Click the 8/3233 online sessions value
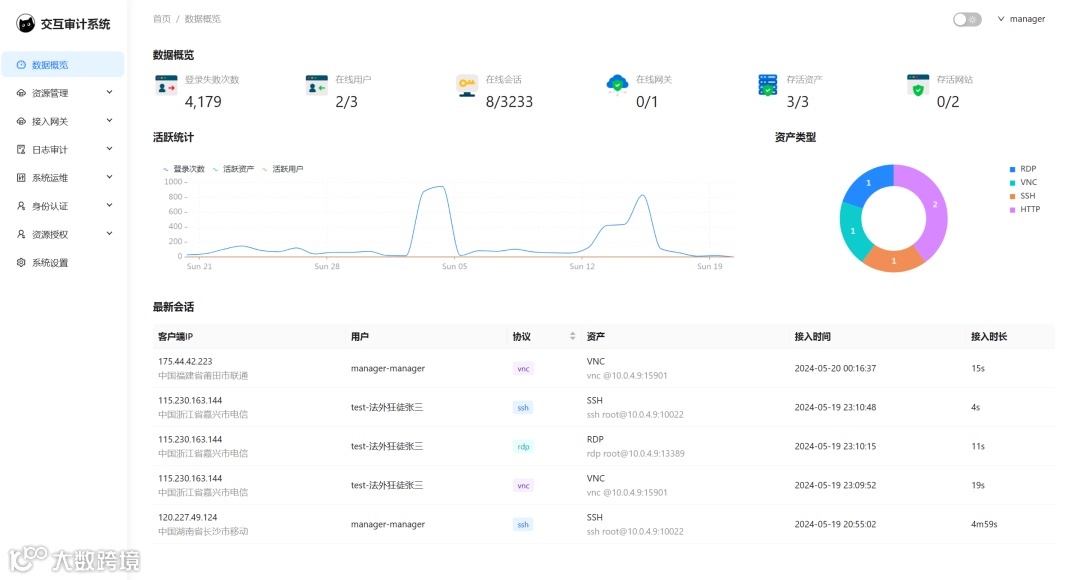The height and width of the screenshot is (580, 1080). click(509, 102)
